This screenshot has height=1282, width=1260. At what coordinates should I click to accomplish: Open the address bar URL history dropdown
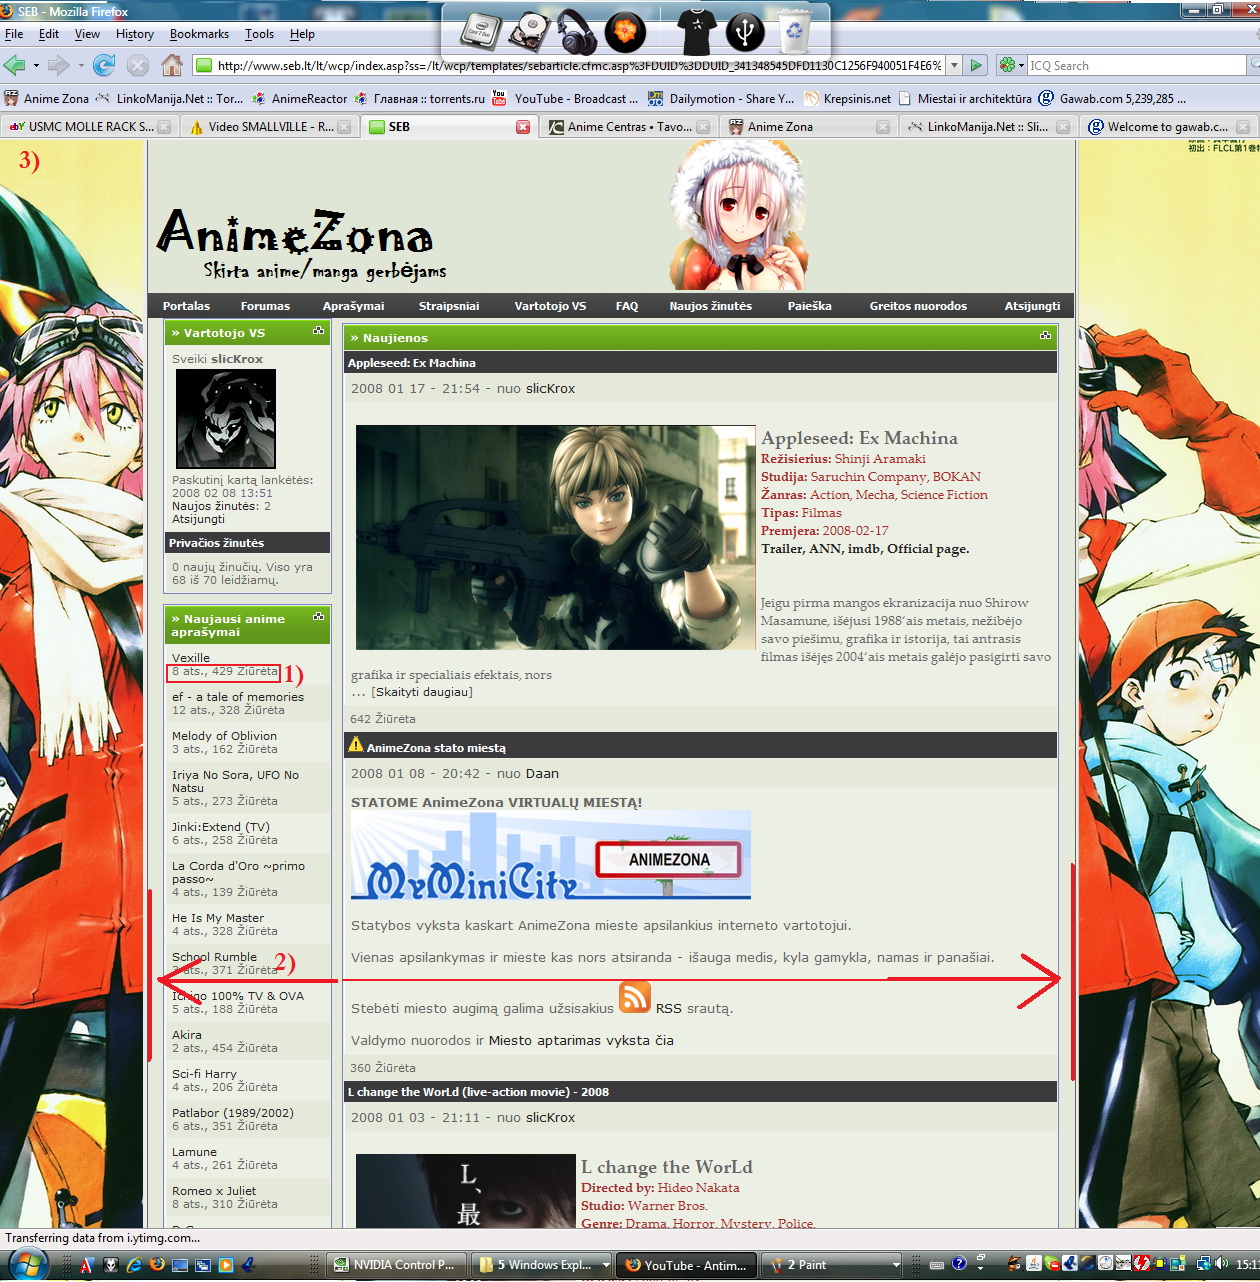954,66
